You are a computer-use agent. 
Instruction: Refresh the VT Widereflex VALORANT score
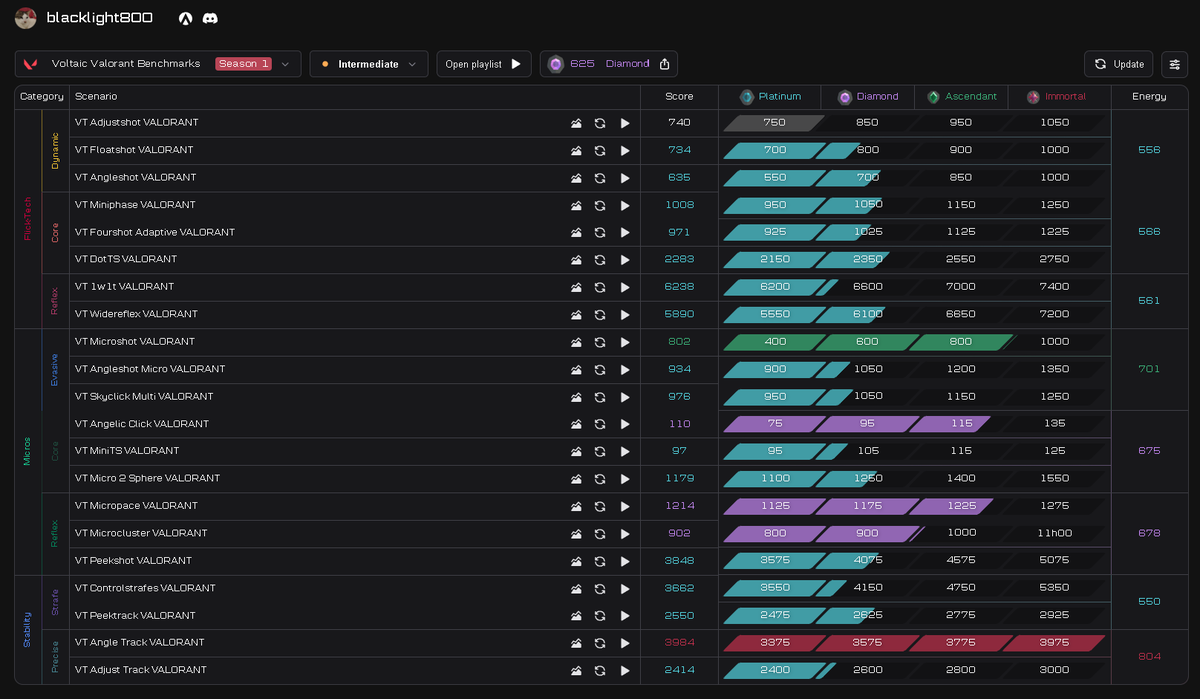coord(600,314)
